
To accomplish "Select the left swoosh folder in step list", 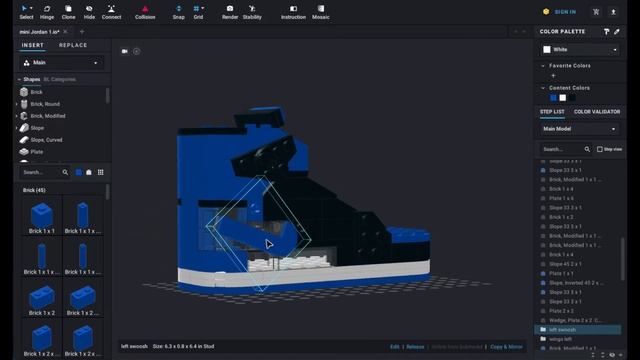I will (578, 330).
